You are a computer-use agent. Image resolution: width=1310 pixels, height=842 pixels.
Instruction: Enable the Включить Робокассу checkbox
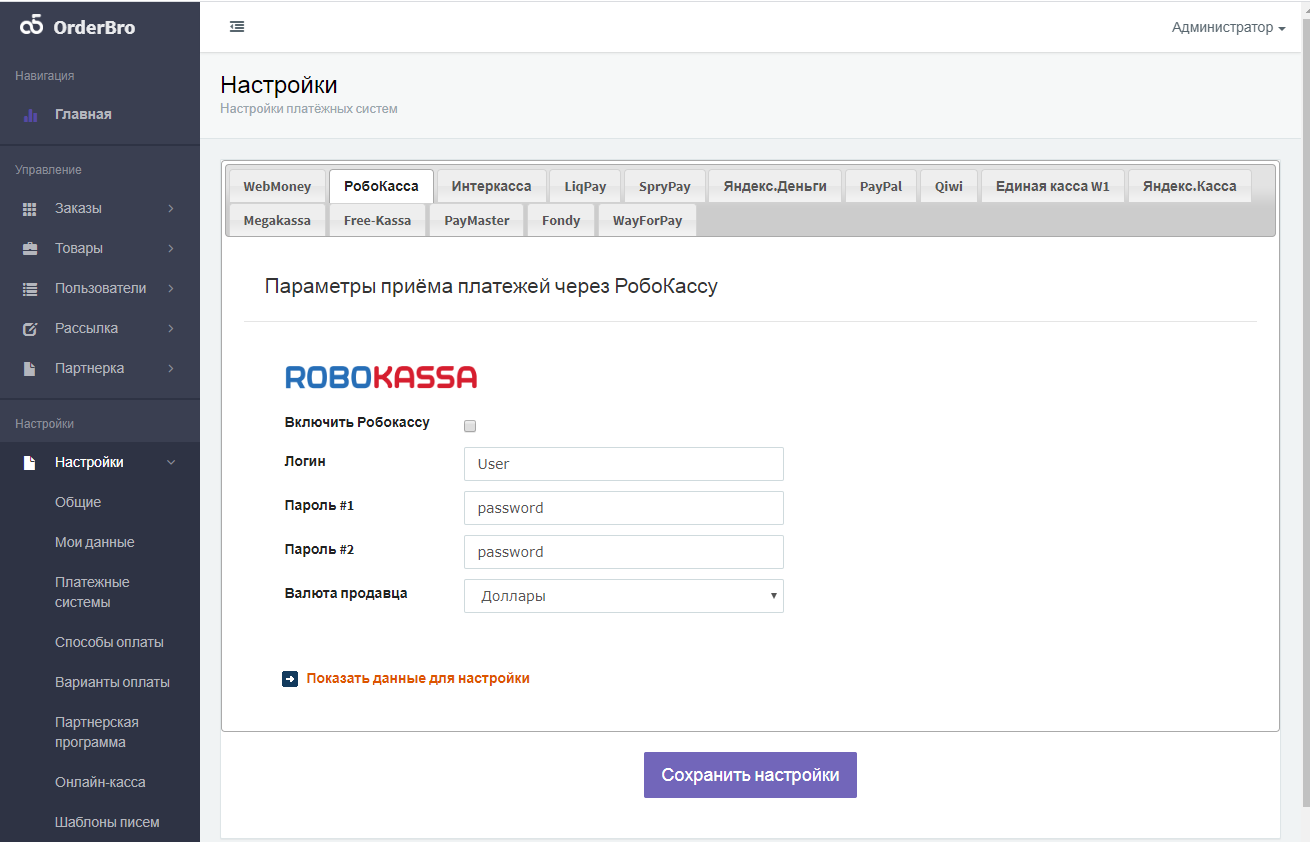tap(470, 426)
